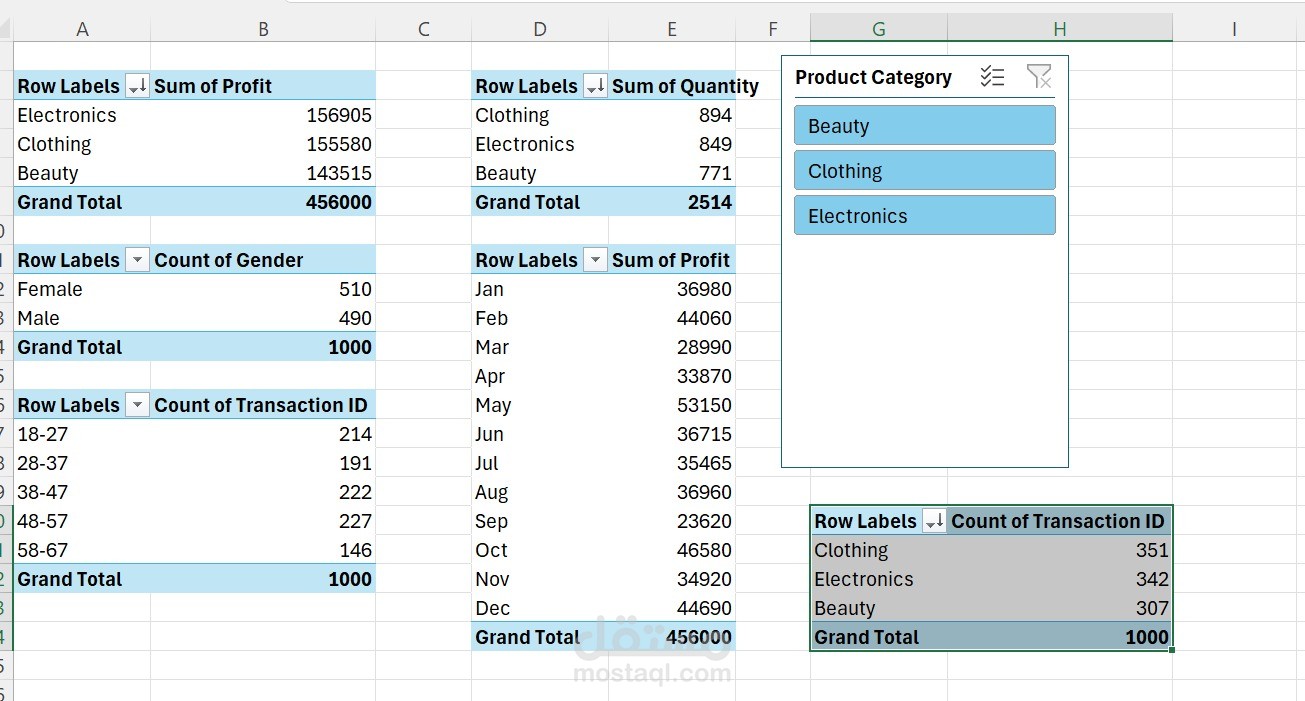Open the Row Labels dropdown in the Count of Gender table
The width and height of the screenshot is (1305, 701).
coord(137,261)
